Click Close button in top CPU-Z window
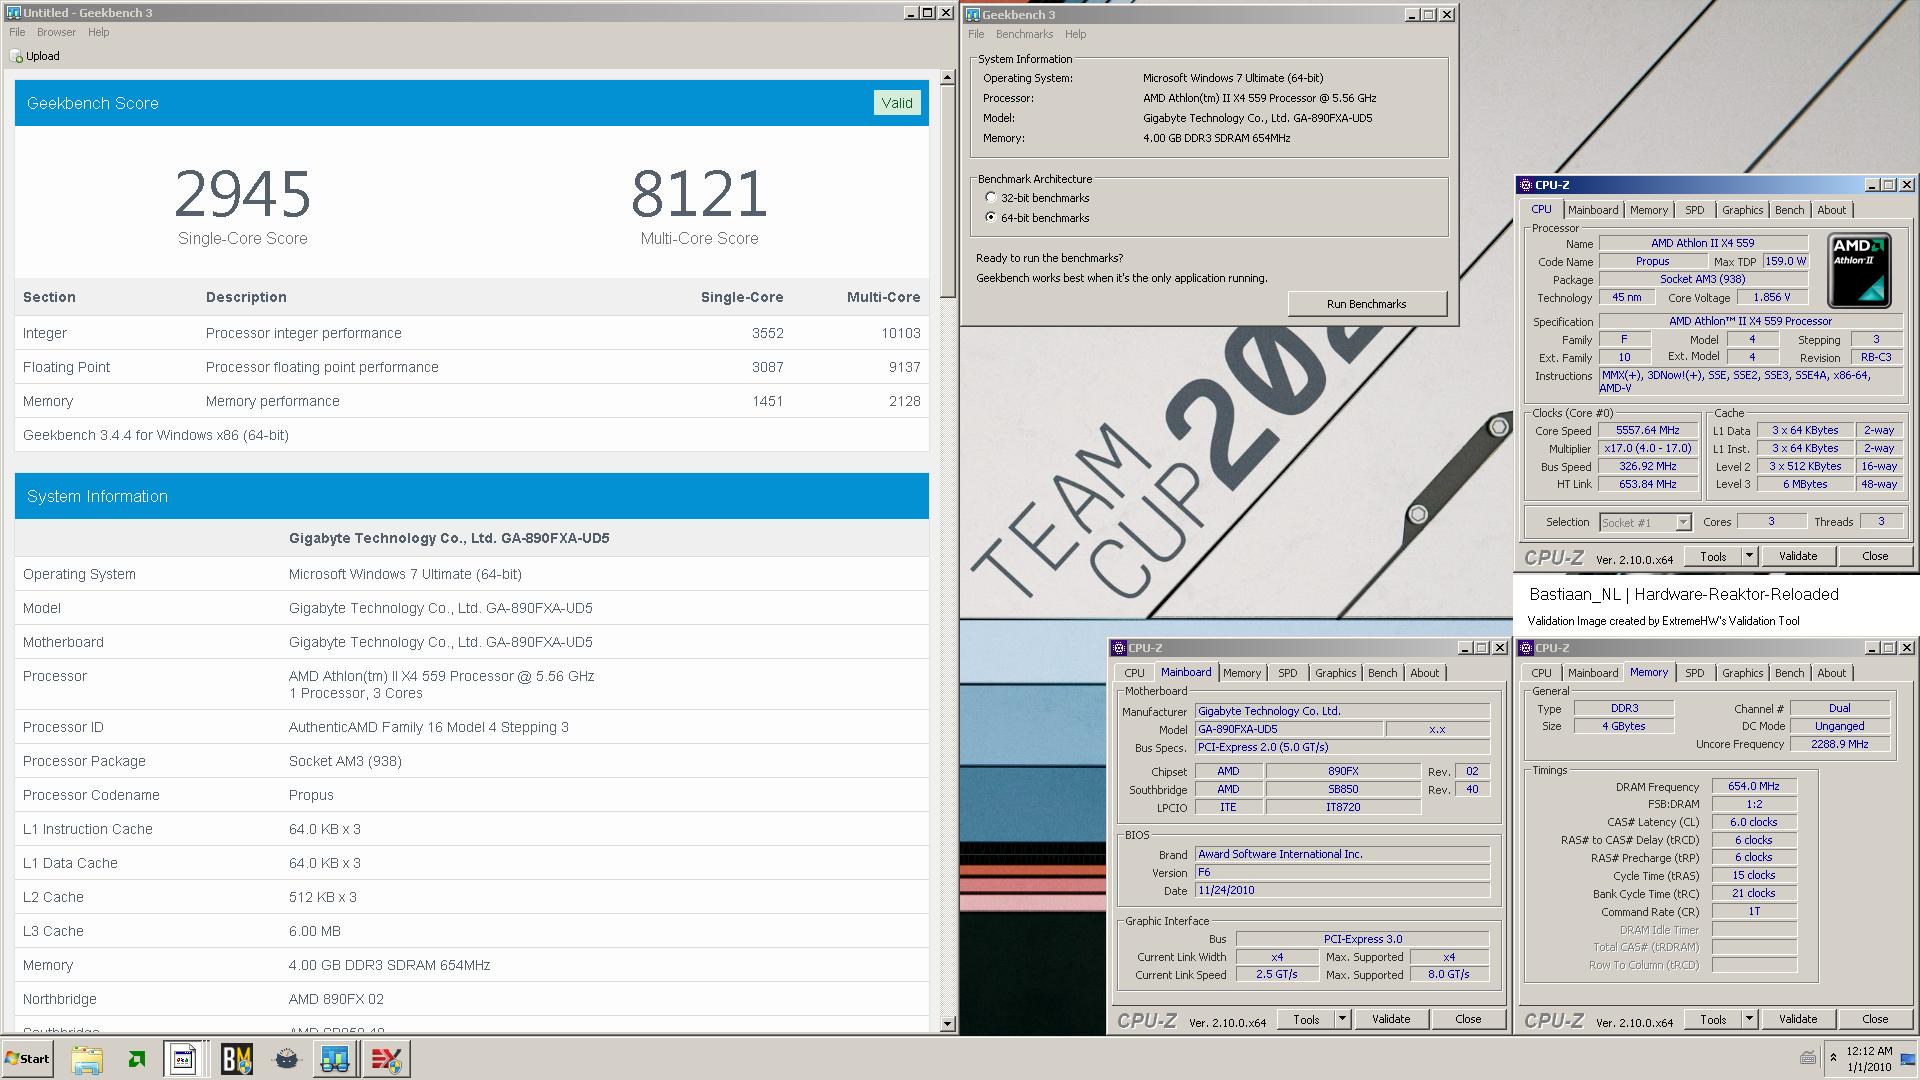 (1874, 556)
